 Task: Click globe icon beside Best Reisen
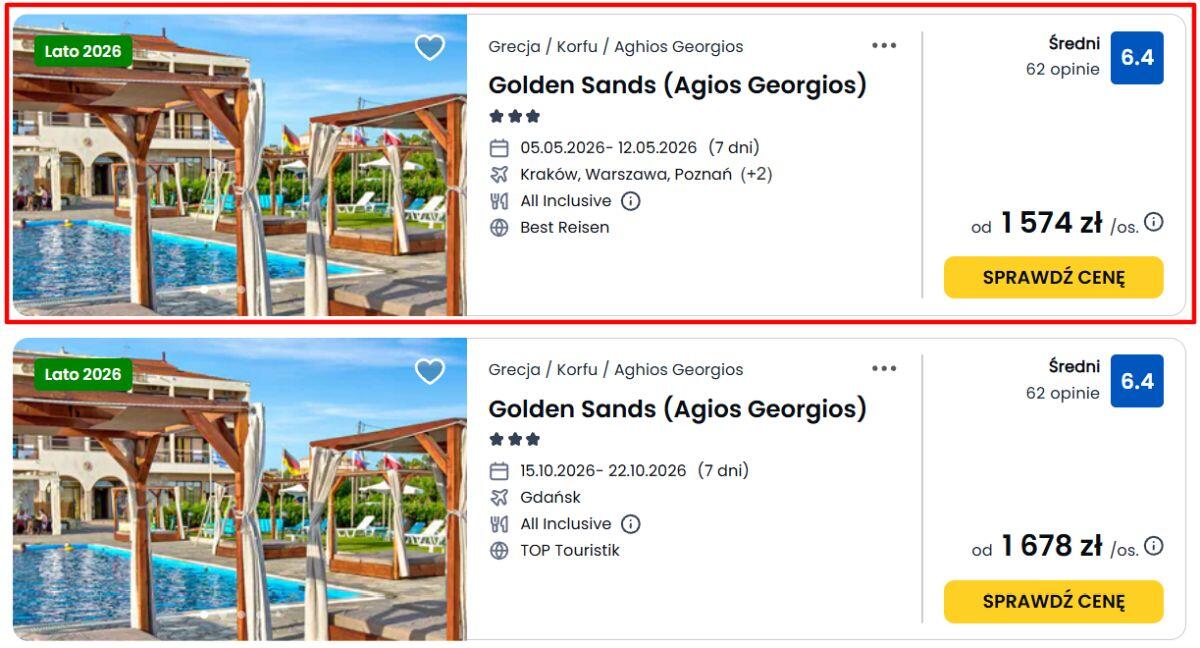pyautogui.click(x=499, y=227)
